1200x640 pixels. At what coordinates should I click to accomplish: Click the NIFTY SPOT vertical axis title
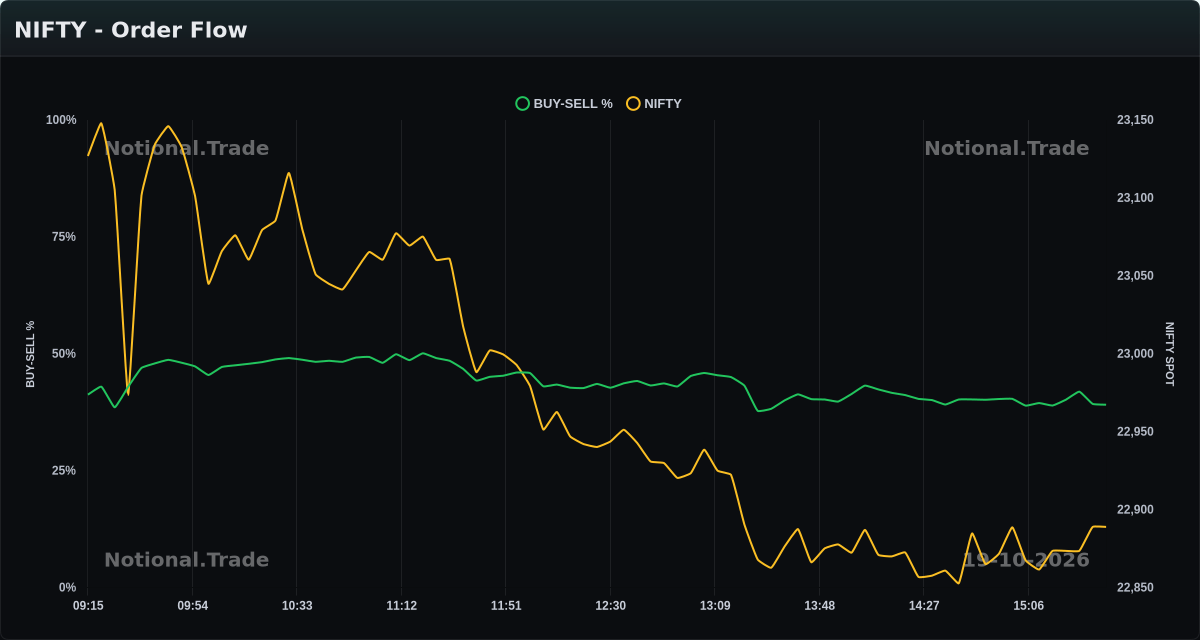(x=1170, y=354)
